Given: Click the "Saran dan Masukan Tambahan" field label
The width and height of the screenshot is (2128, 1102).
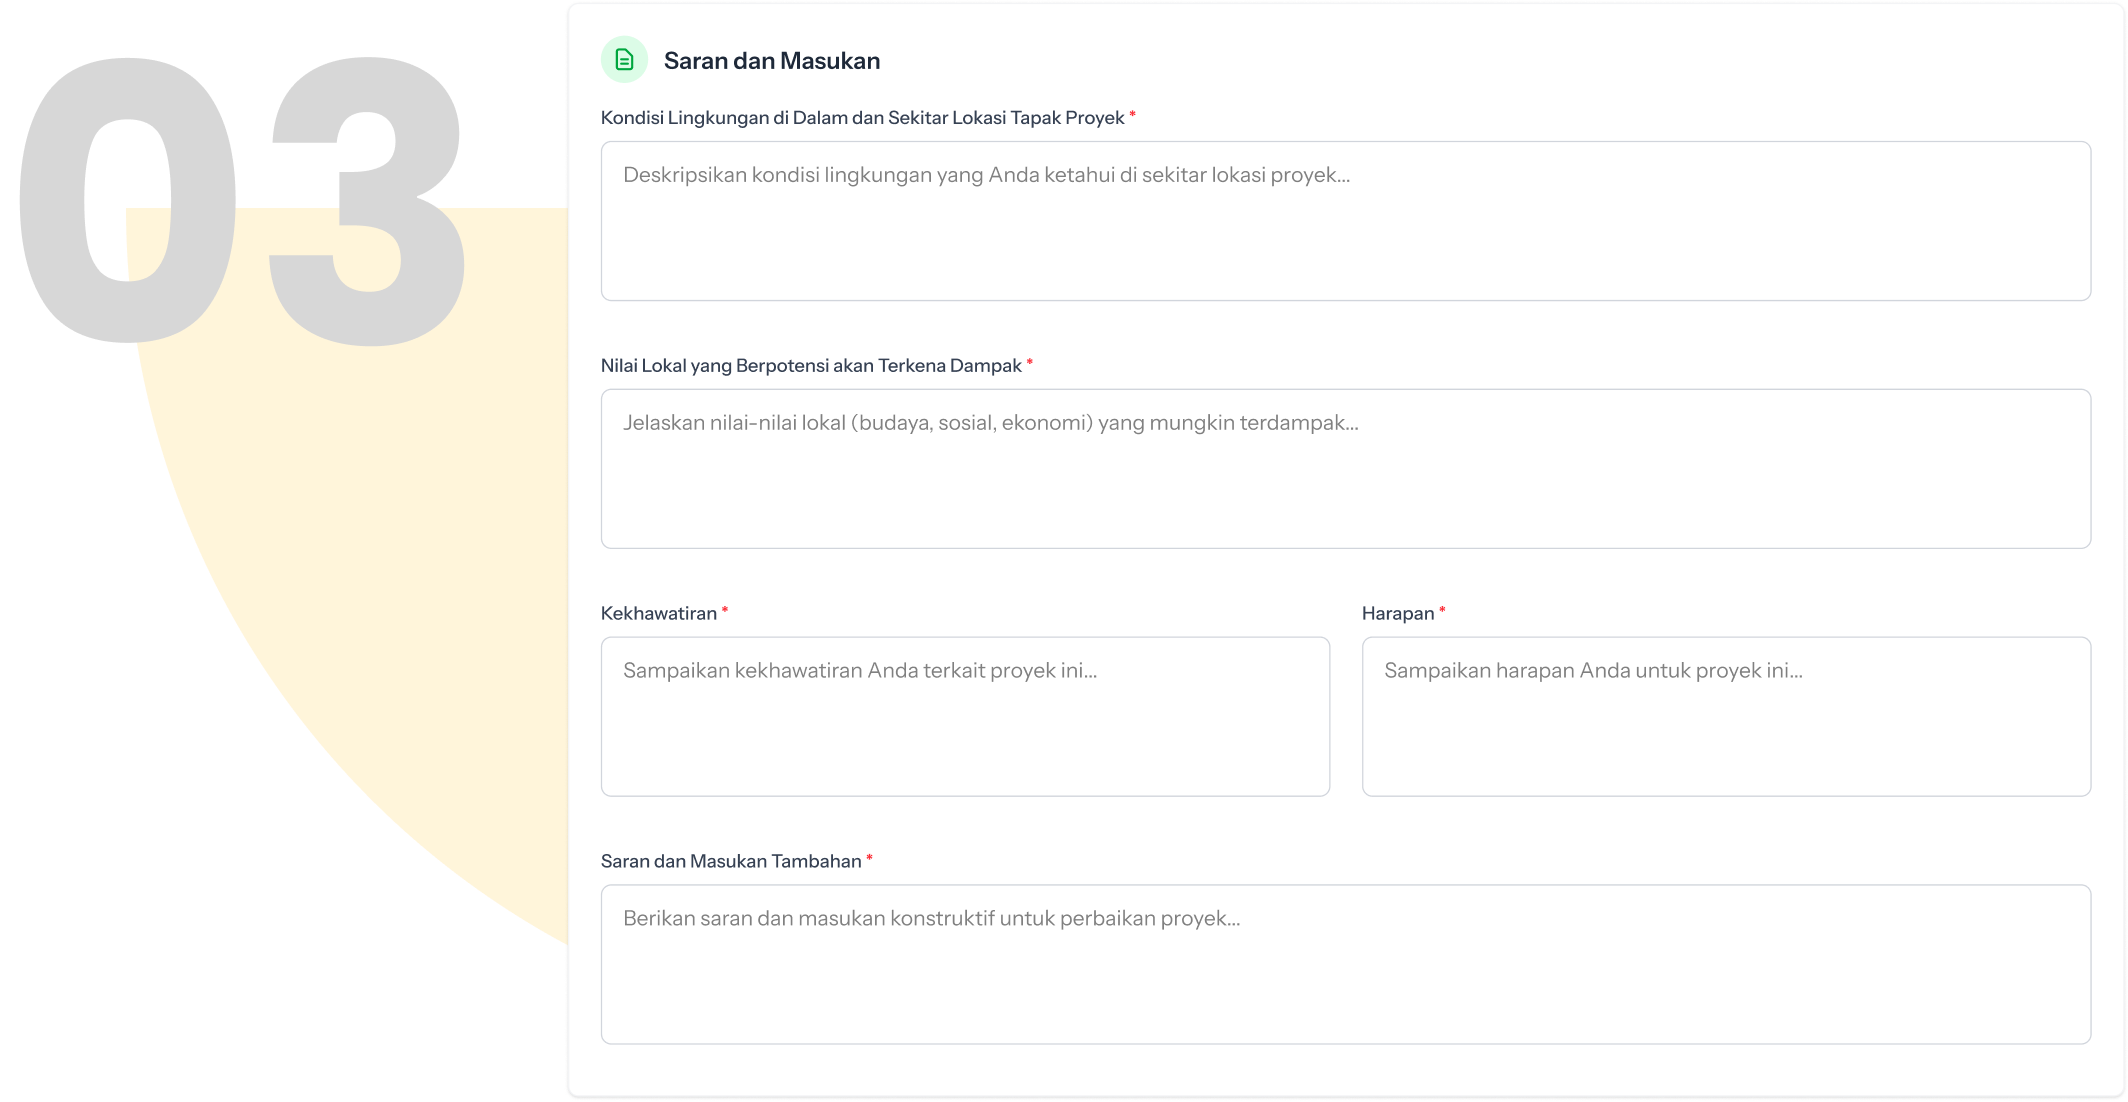Looking at the screenshot, I should point(730,862).
